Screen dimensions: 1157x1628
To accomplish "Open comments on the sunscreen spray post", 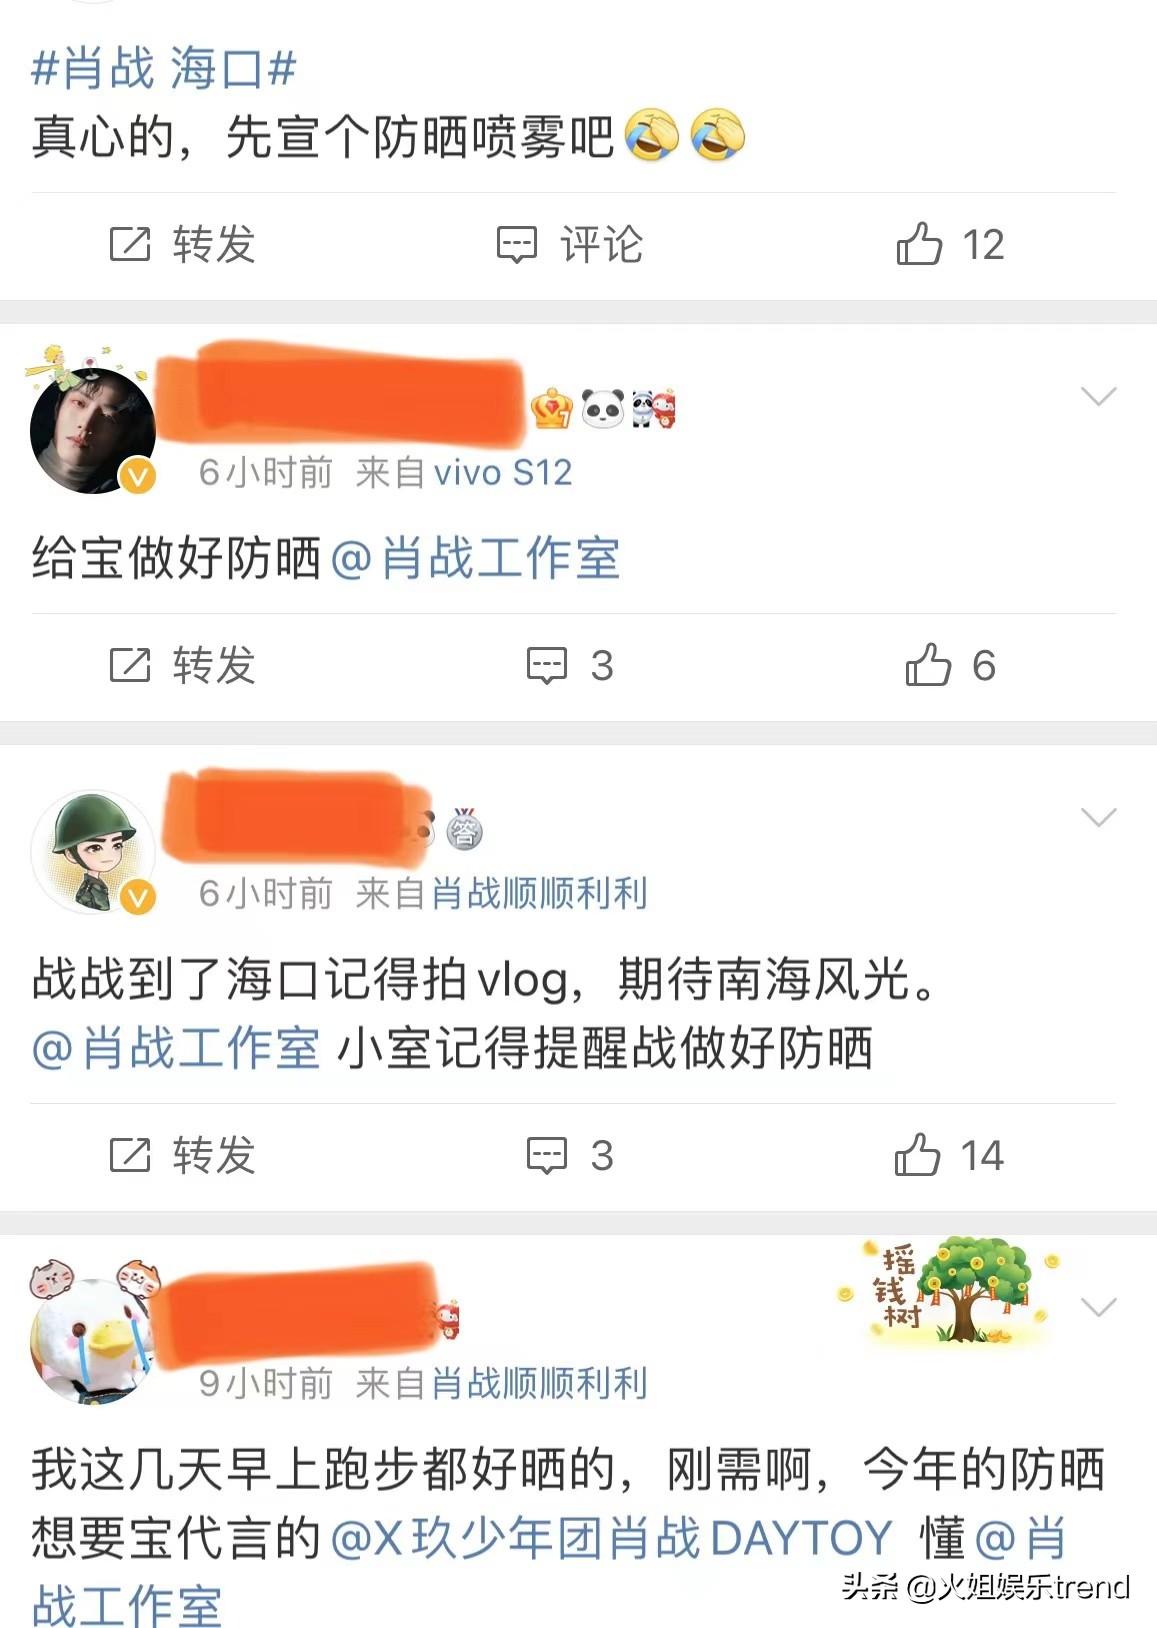I will click(570, 245).
